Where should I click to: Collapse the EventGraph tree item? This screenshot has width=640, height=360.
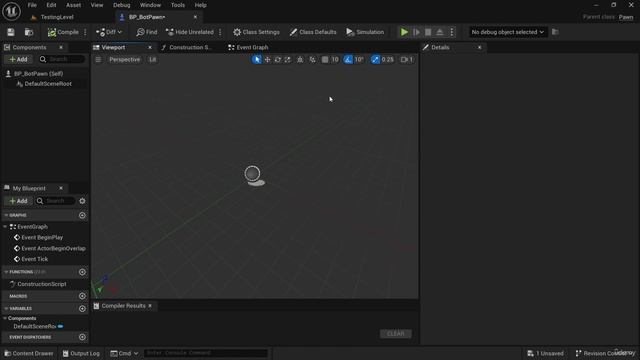pyautogui.click(x=5, y=227)
